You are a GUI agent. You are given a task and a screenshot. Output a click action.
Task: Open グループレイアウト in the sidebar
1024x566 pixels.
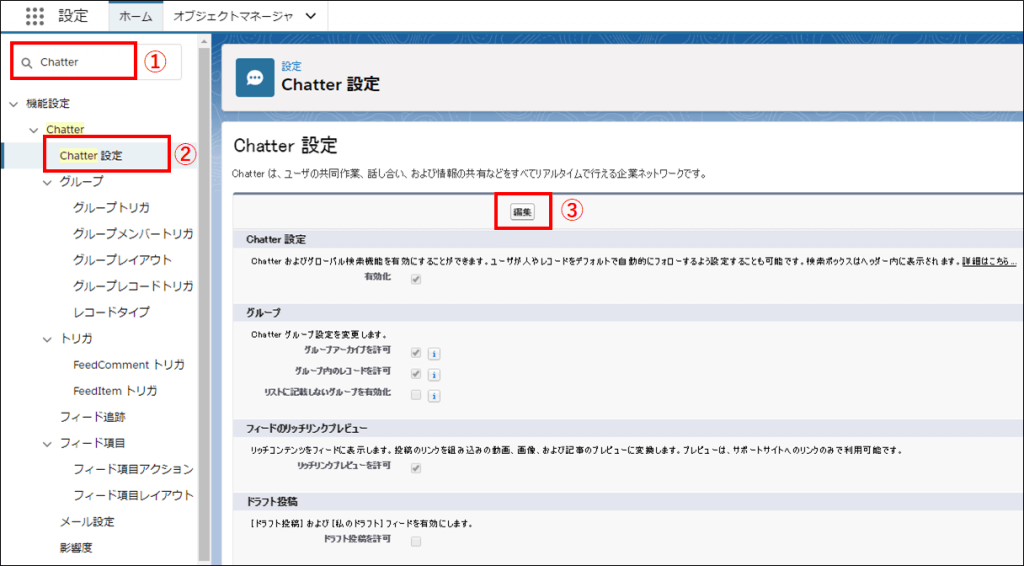tap(122, 260)
